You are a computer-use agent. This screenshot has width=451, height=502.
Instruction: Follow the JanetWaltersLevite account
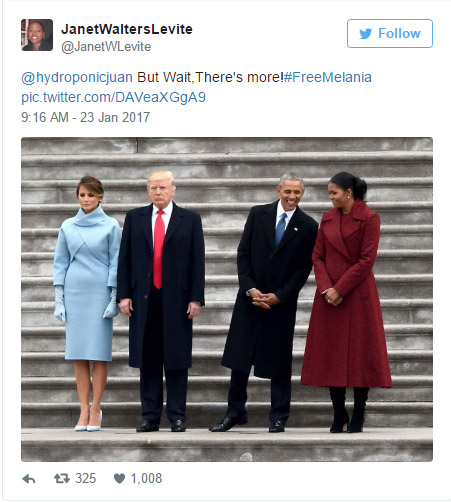coord(390,33)
